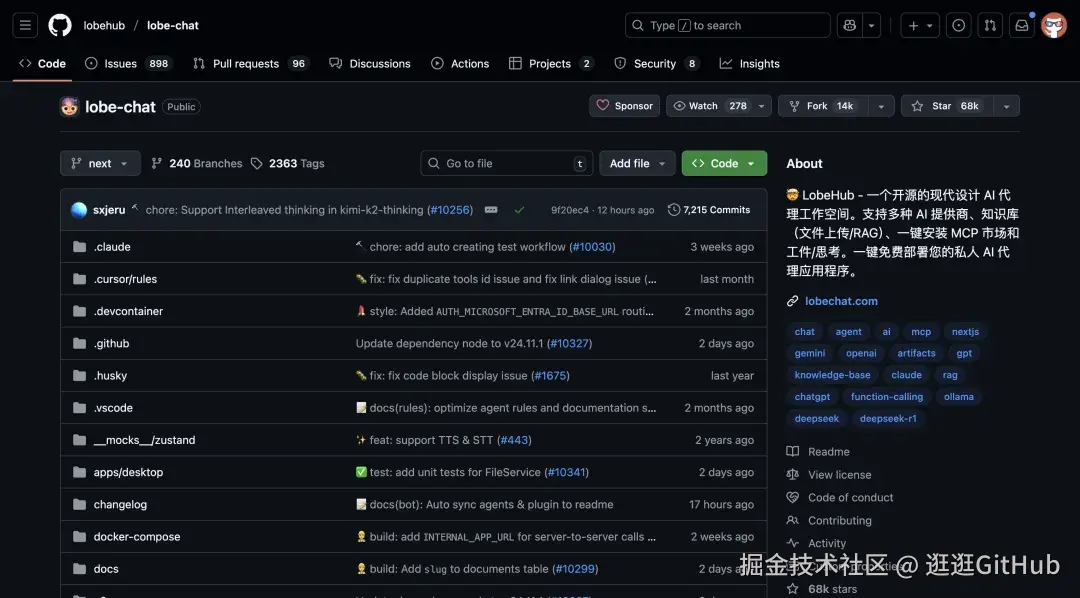
Task: Open the plus create-new dropdown
Action: (920, 25)
